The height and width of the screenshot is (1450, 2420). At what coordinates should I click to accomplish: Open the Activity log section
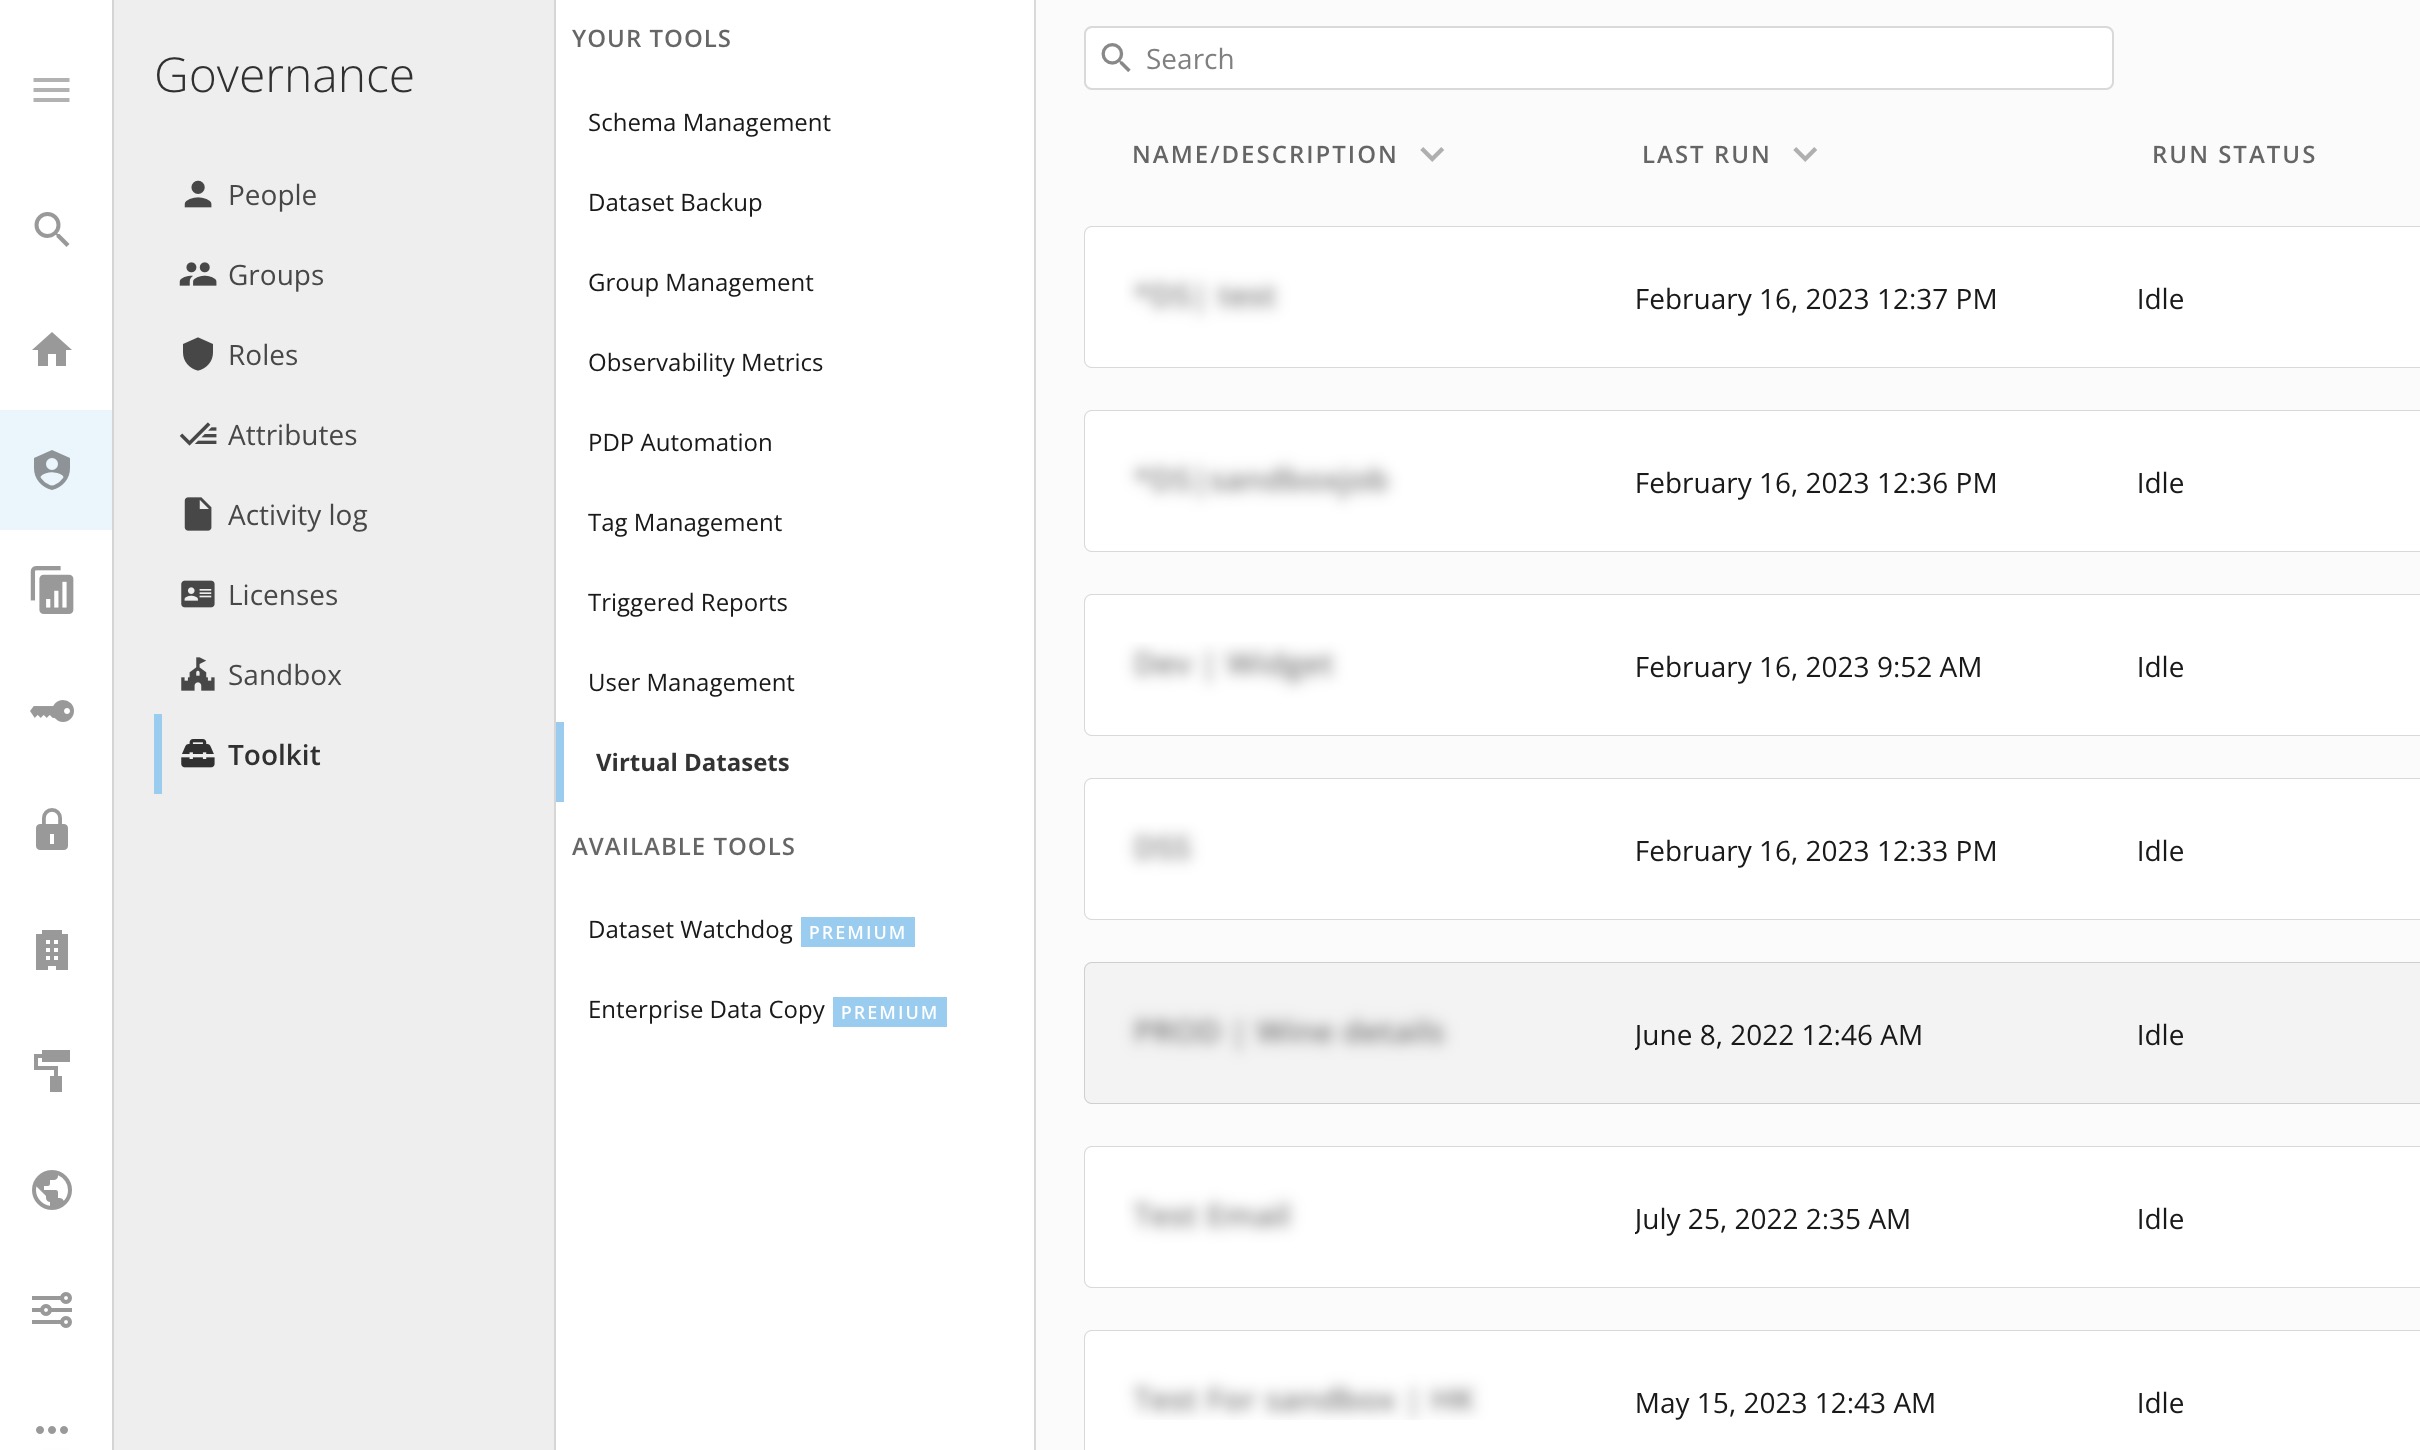tap(295, 514)
